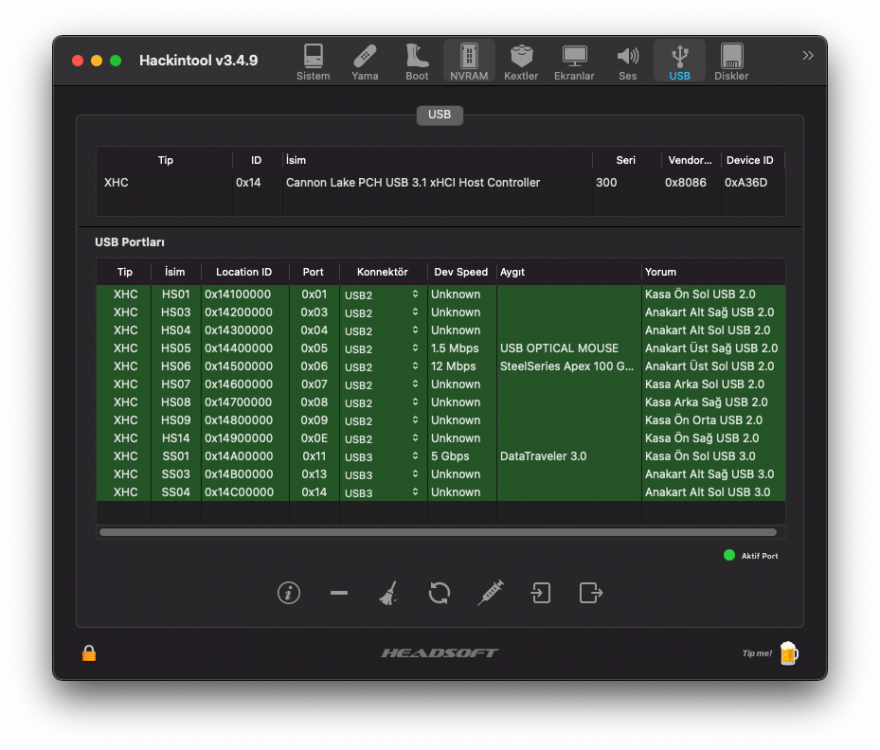The height and width of the screenshot is (750, 880).
Task: Remove selected port with minus button
Action: click(339, 593)
